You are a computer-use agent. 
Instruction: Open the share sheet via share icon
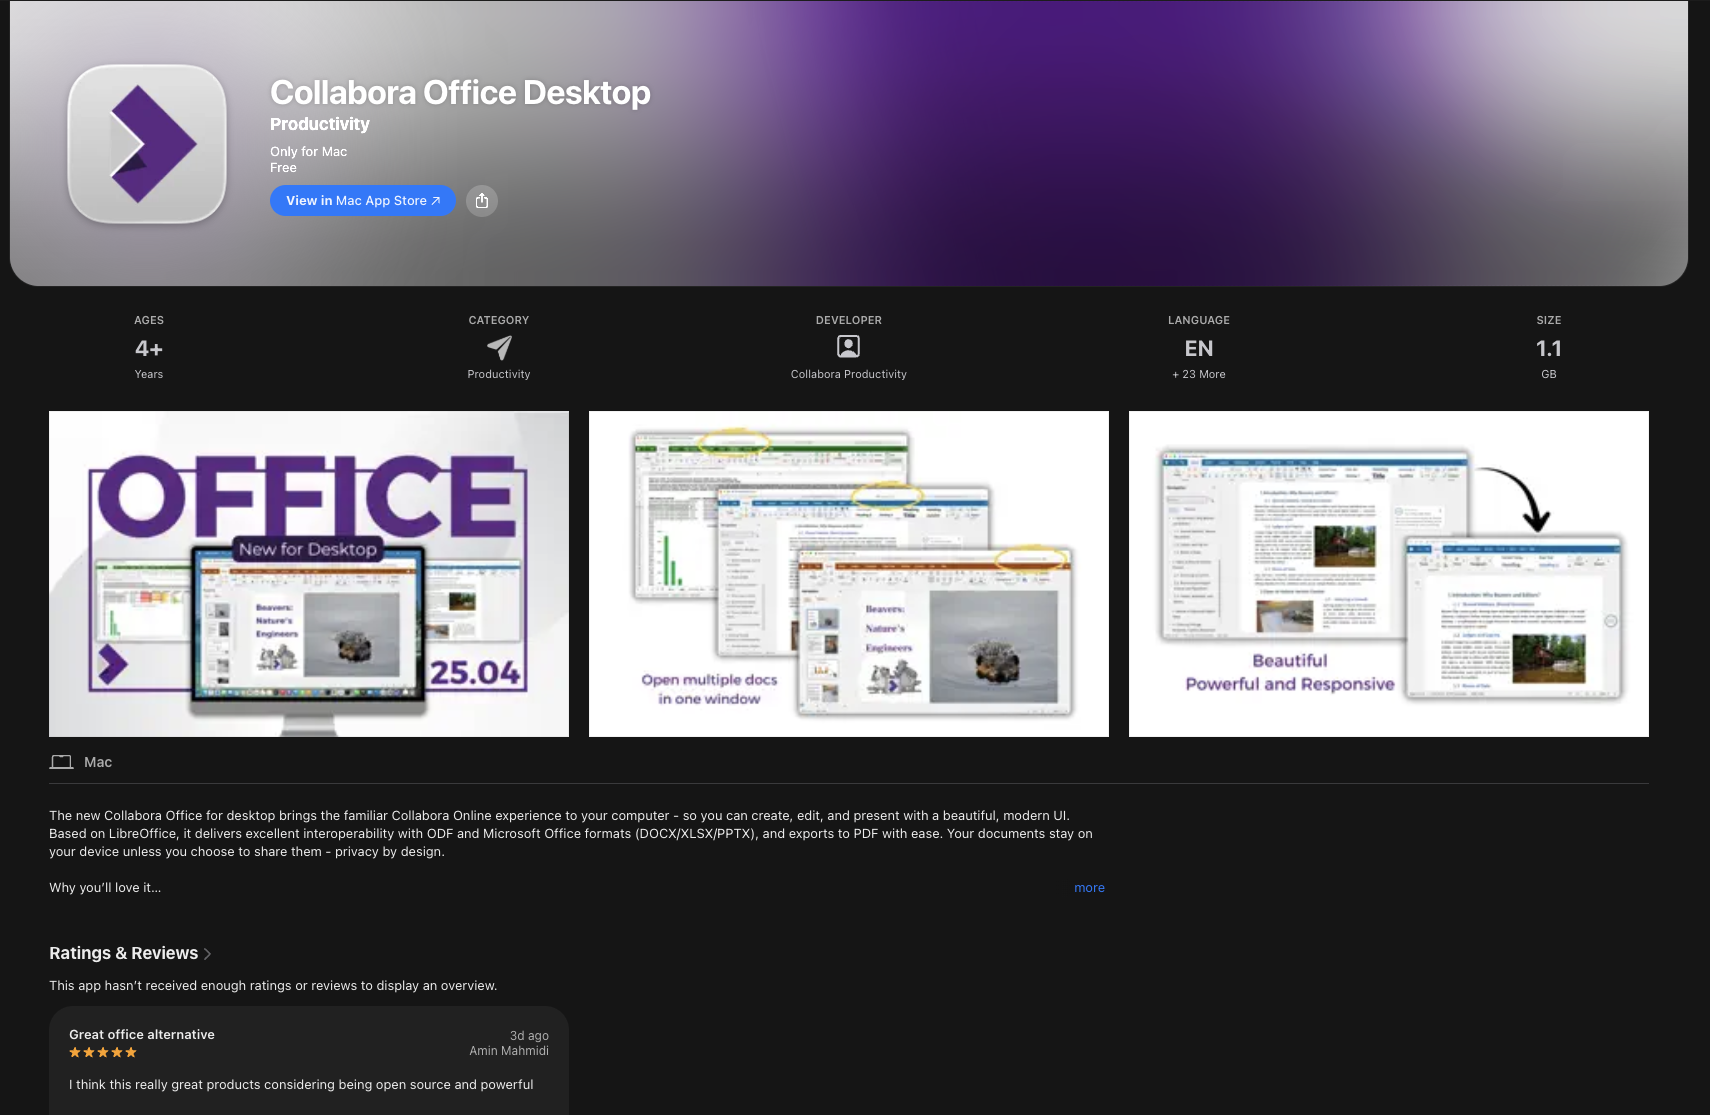[481, 200]
